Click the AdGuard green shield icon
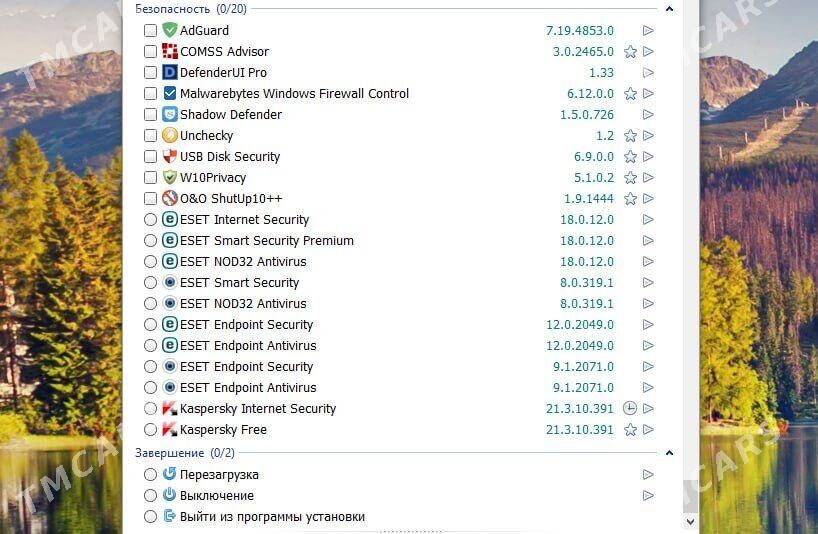The image size is (818, 534). 170,30
